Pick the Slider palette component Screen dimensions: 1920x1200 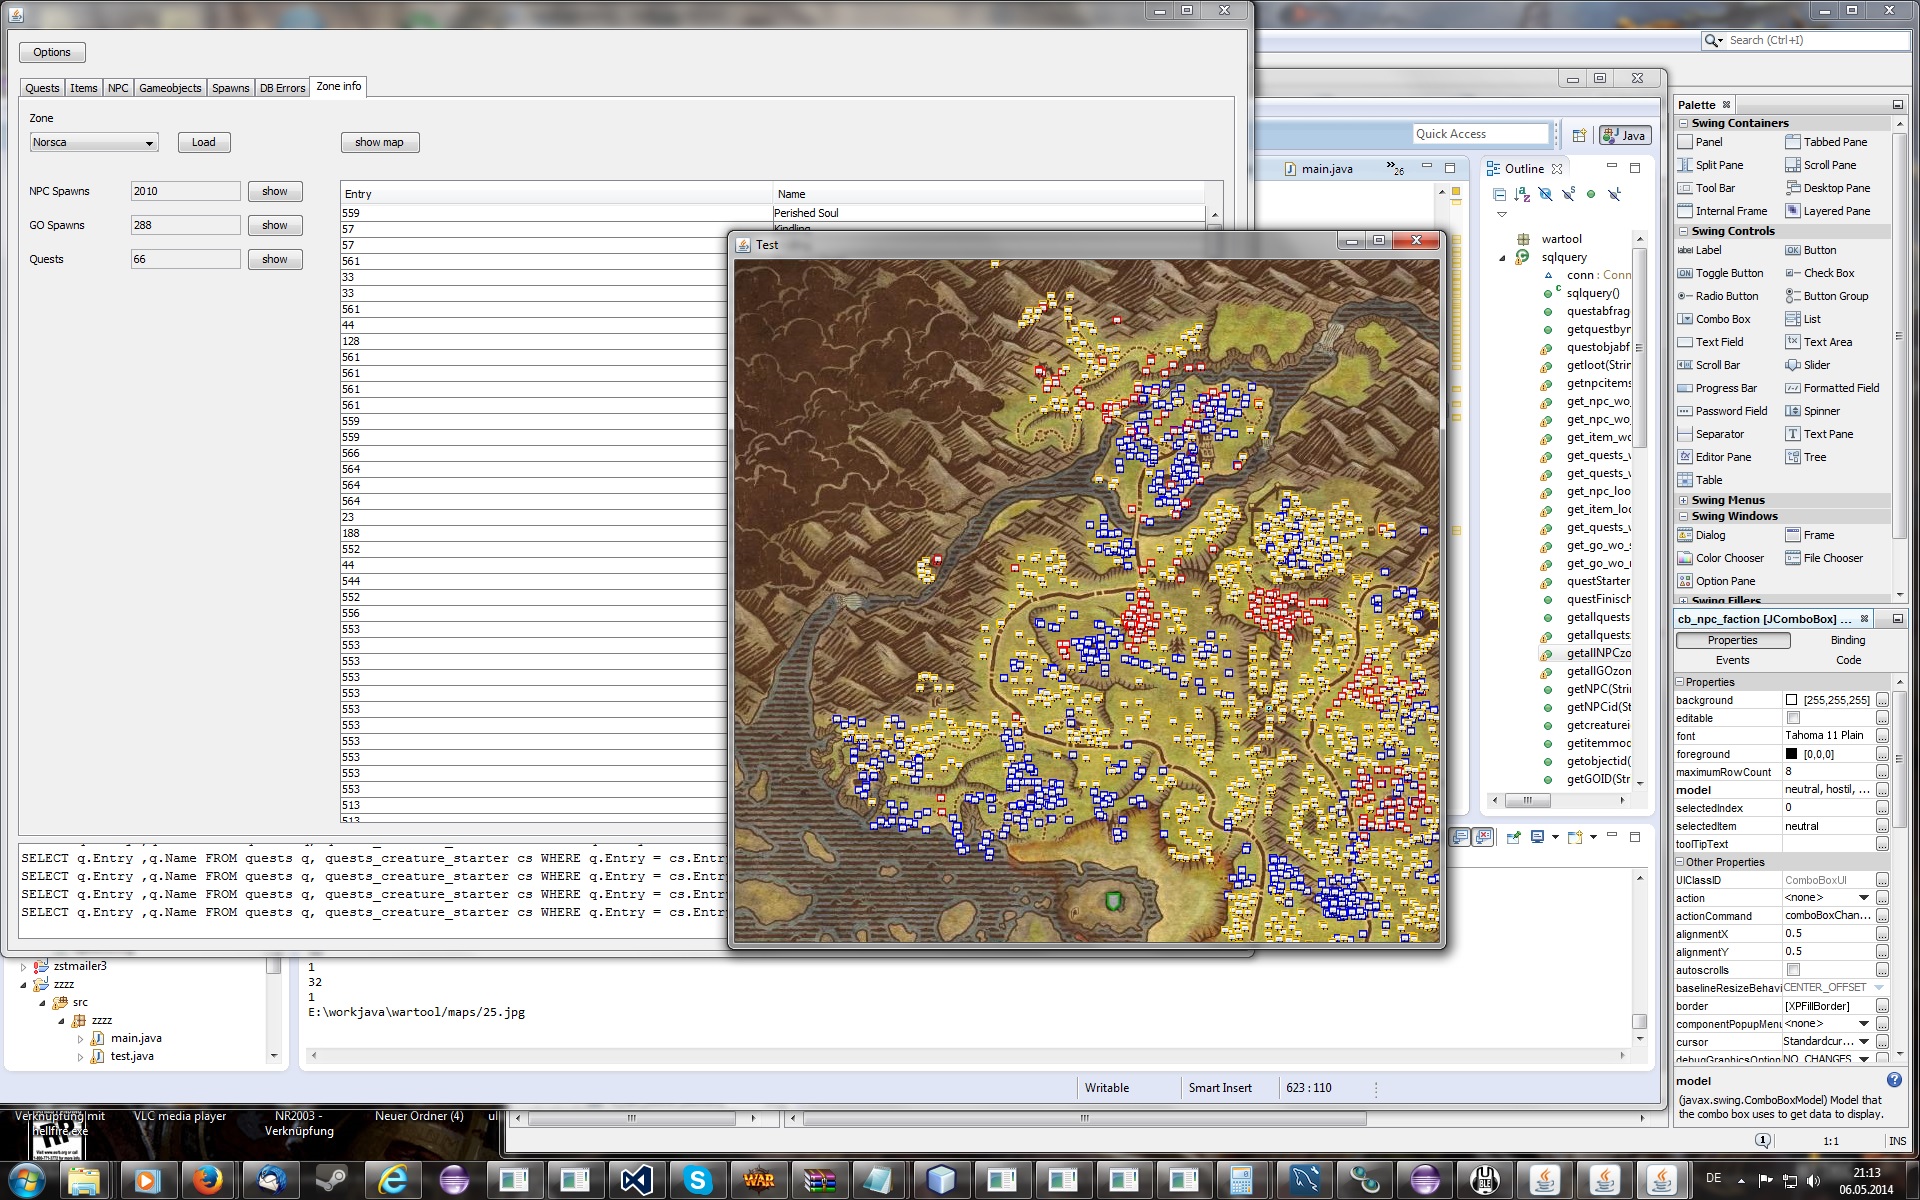[x=1808, y=365]
